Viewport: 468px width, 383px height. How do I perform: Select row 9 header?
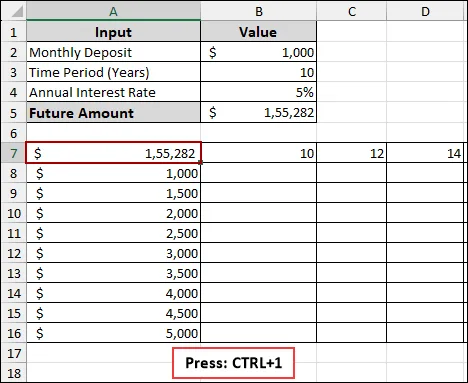tap(13, 193)
